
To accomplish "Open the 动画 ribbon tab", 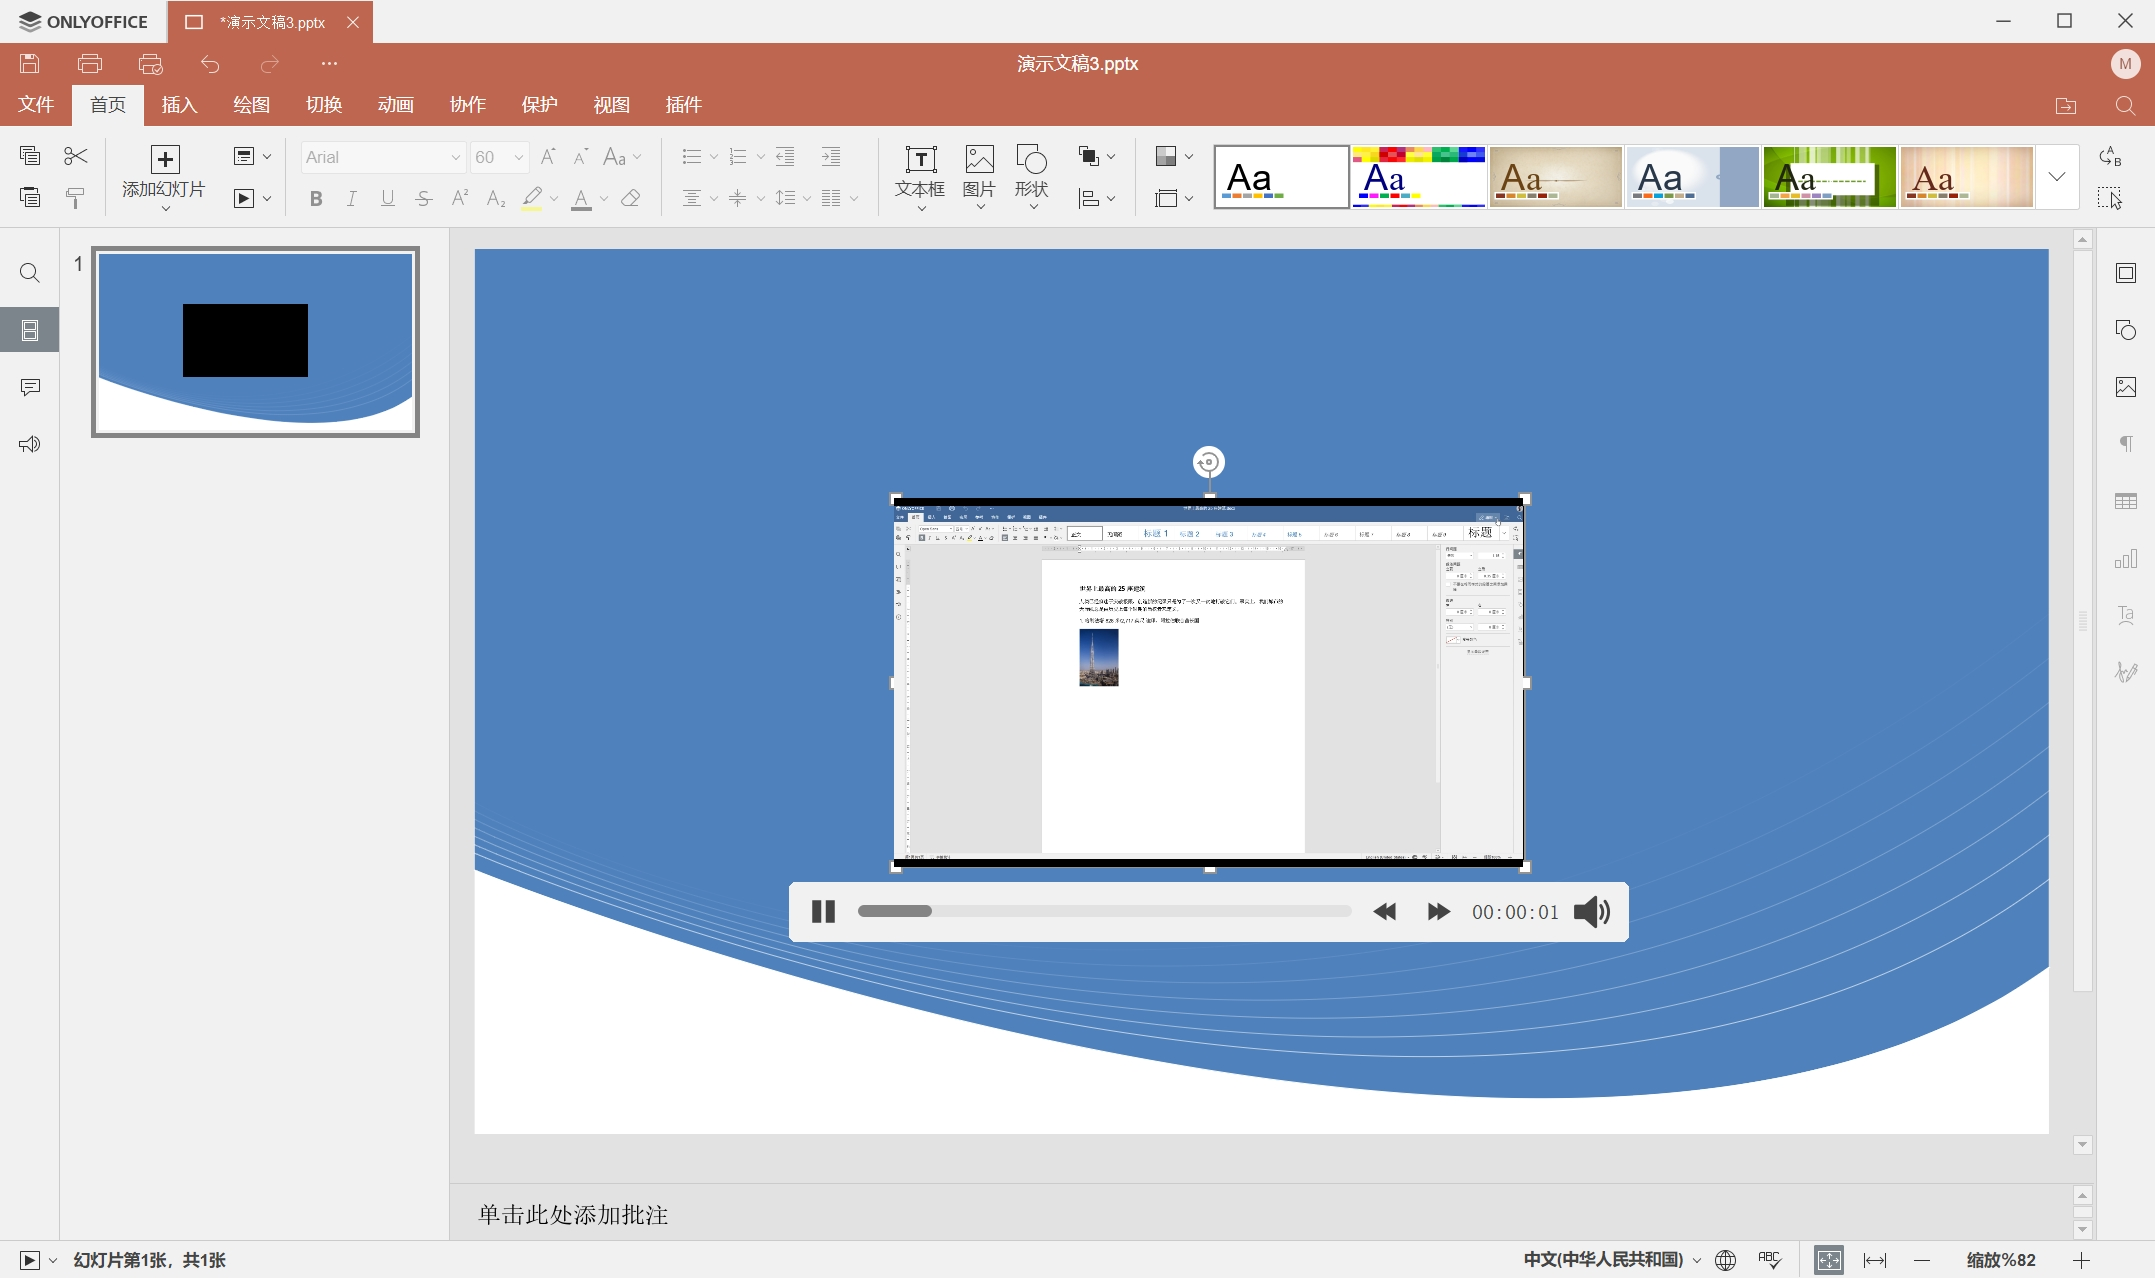I will pyautogui.click(x=395, y=105).
